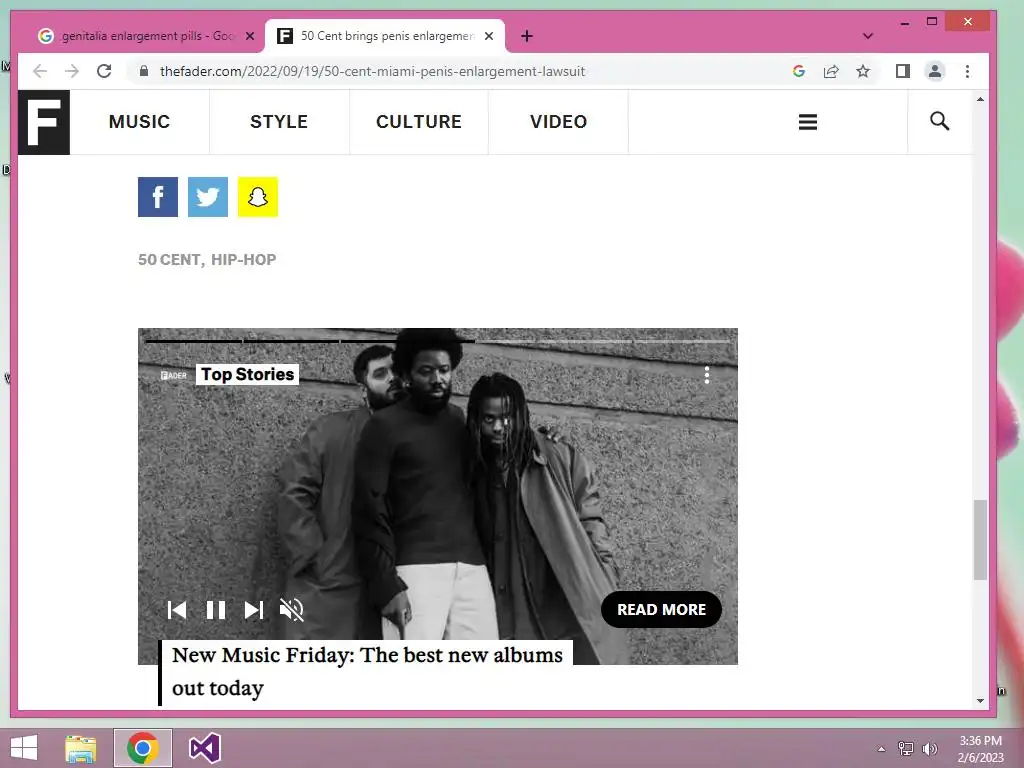The width and height of the screenshot is (1024, 768).
Task: Switch to genitalia enlargement pills Google tab
Action: click(145, 36)
